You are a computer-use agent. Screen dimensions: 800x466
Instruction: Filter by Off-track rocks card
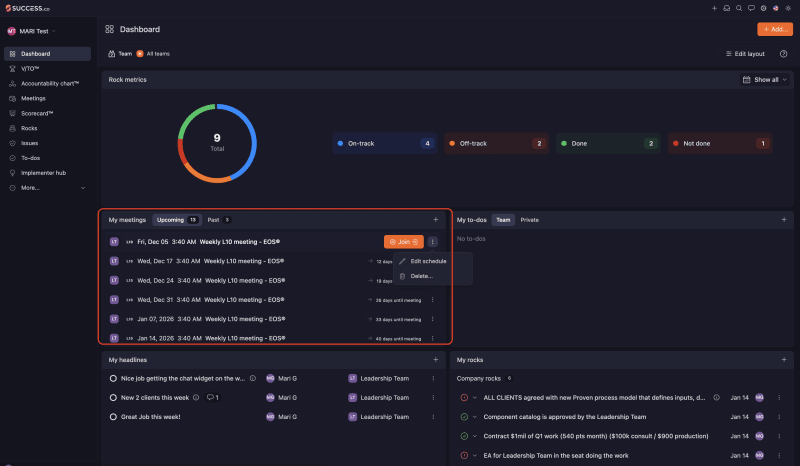[x=496, y=143]
